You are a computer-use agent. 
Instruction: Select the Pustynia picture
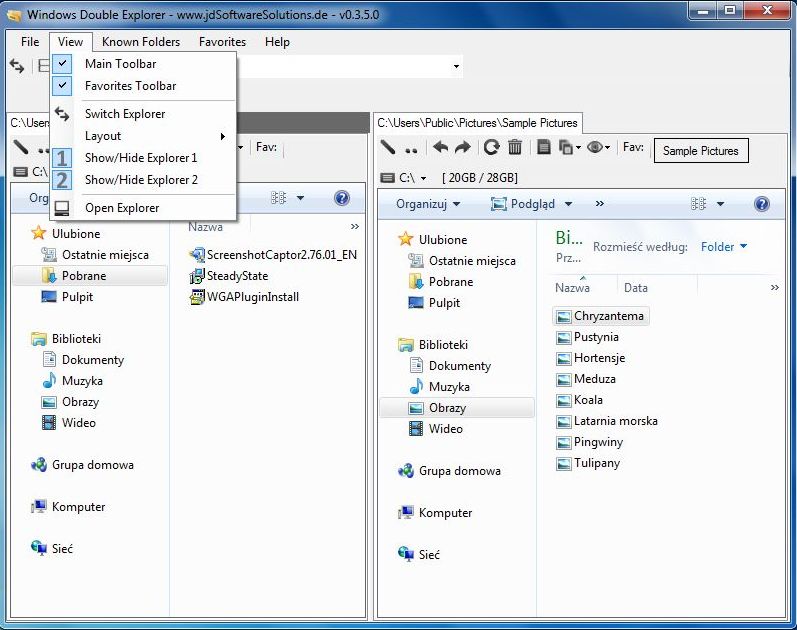(x=588, y=337)
